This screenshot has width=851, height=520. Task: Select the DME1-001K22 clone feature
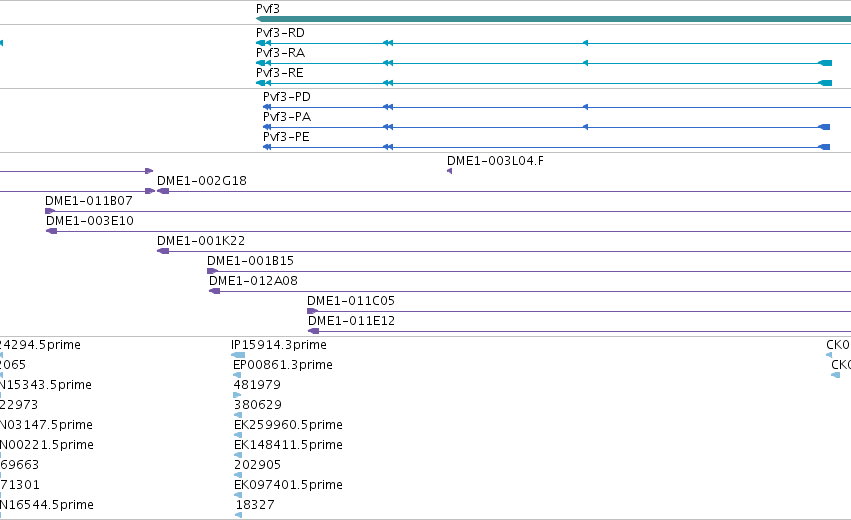[x=504, y=251]
